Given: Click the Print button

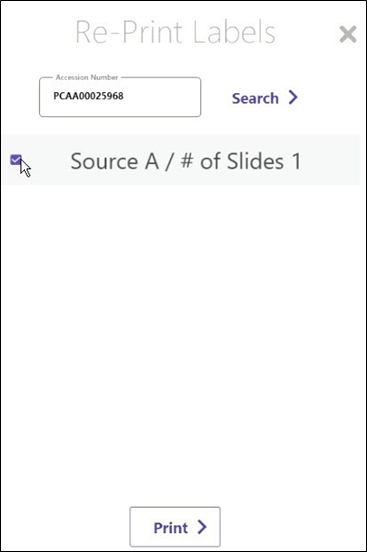Looking at the screenshot, I should click(x=175, y=527).
